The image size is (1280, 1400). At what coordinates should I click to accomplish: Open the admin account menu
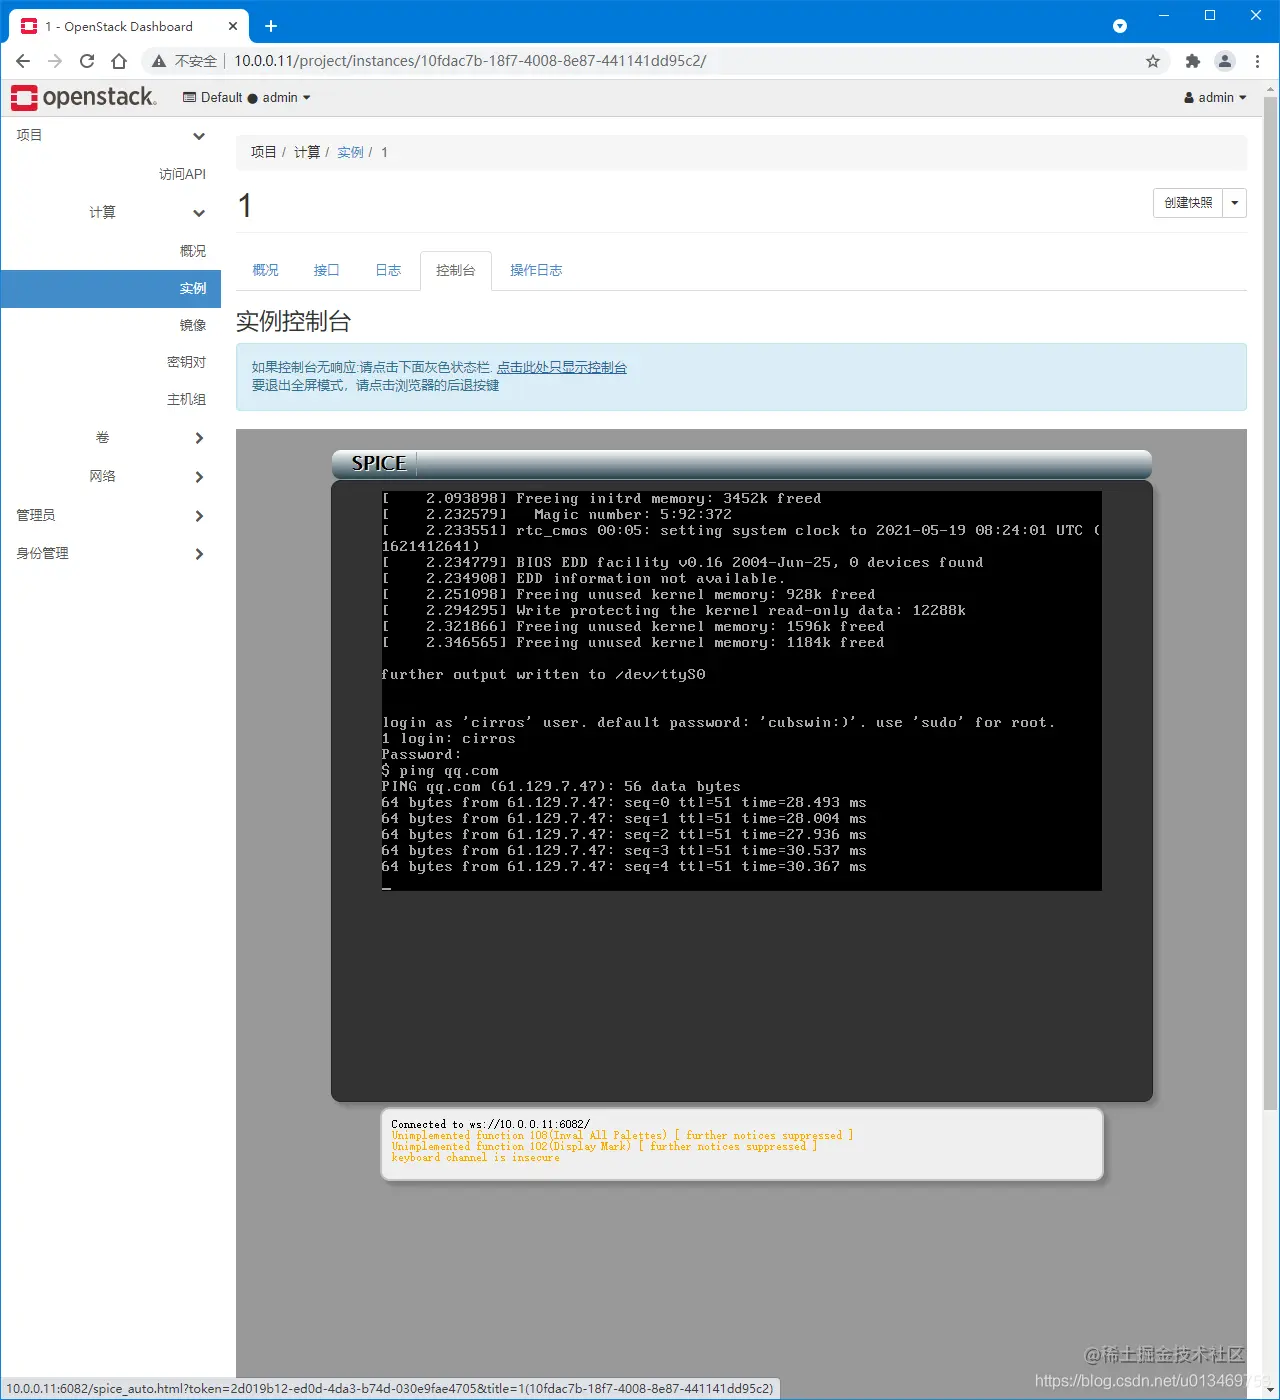(1214, 97)
